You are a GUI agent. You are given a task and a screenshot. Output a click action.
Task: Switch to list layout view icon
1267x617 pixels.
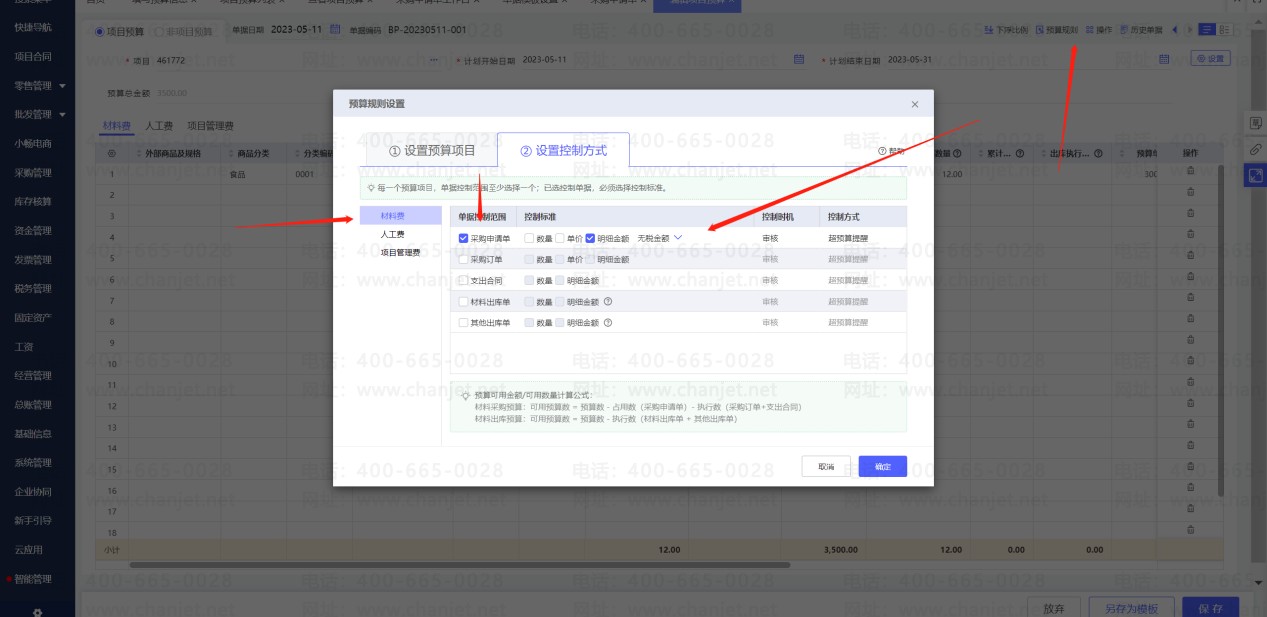[1207, 30]
